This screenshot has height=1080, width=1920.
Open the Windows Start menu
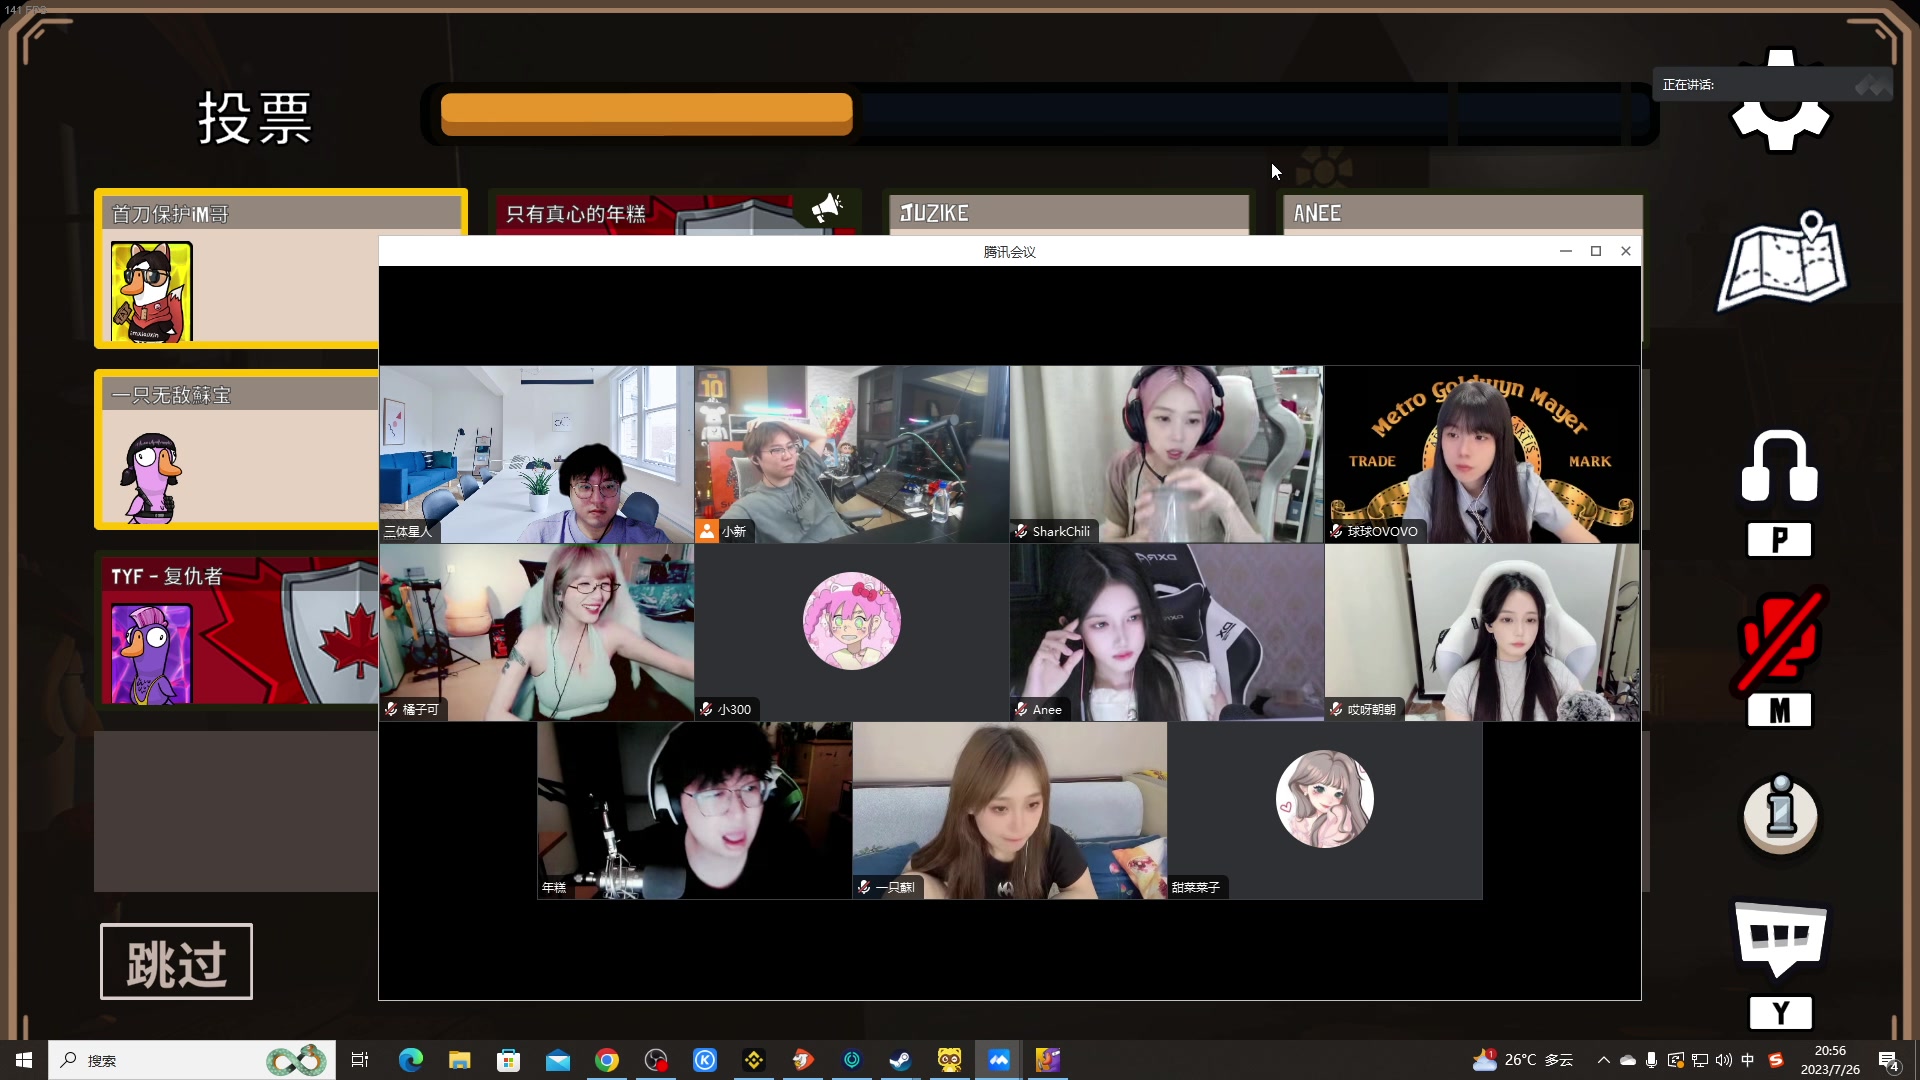point(24,1060)
